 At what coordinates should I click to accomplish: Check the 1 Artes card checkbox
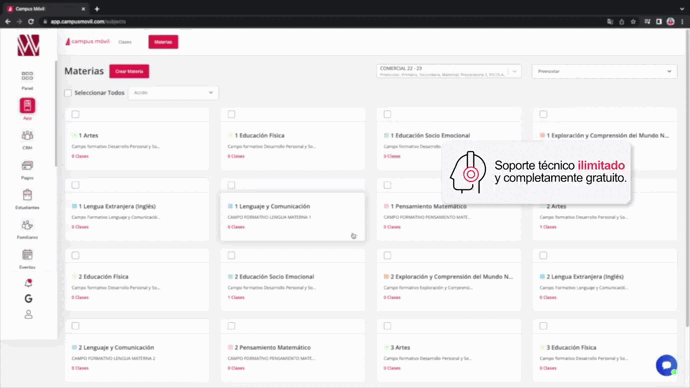pos(76,114)
